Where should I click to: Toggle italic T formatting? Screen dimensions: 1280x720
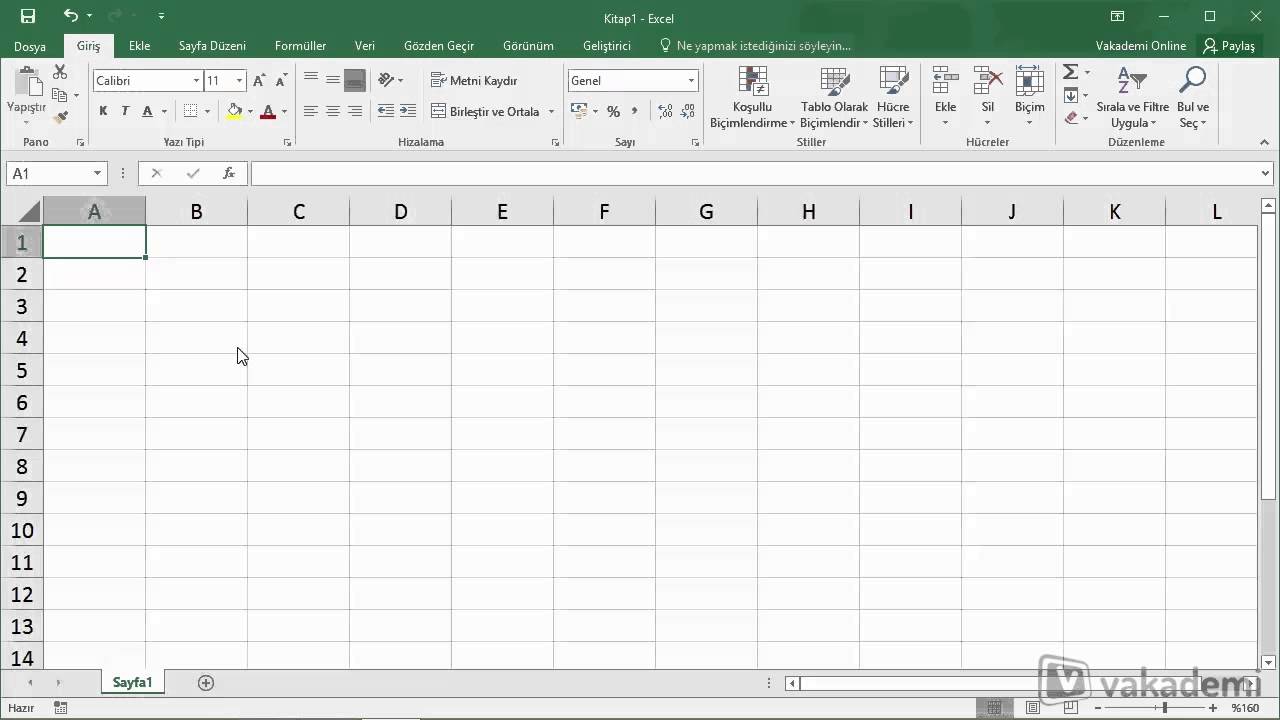click(x=125, y=111)
